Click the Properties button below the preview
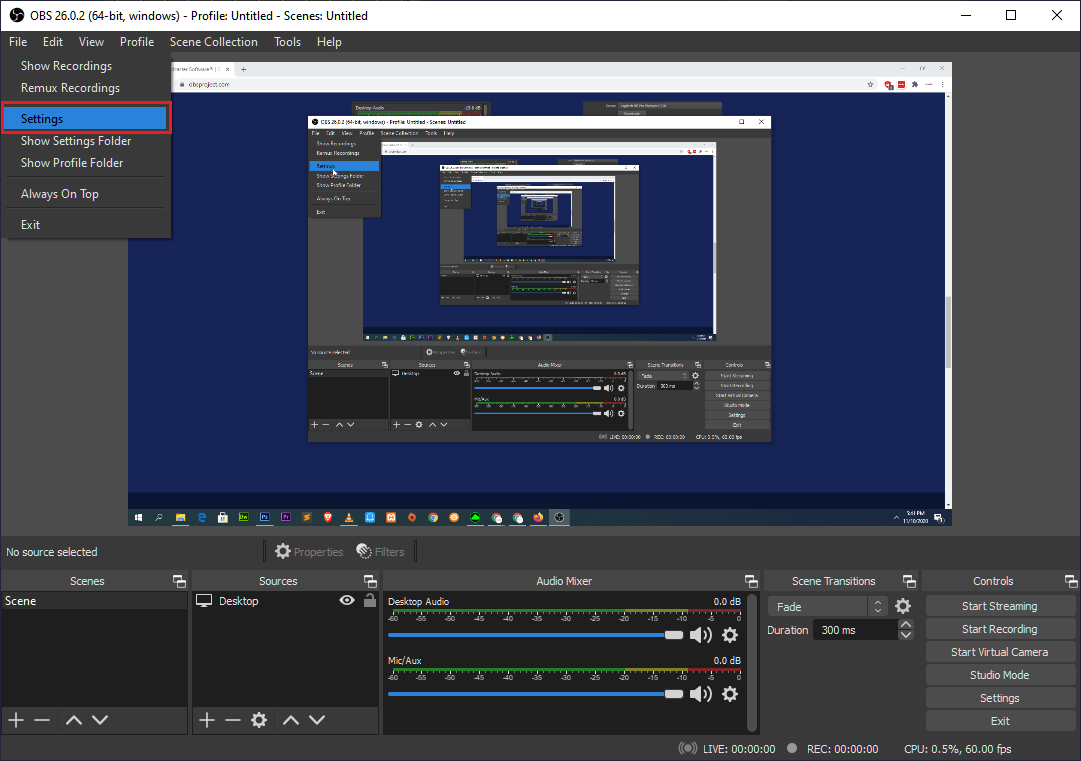 click(x=309, y=551)
